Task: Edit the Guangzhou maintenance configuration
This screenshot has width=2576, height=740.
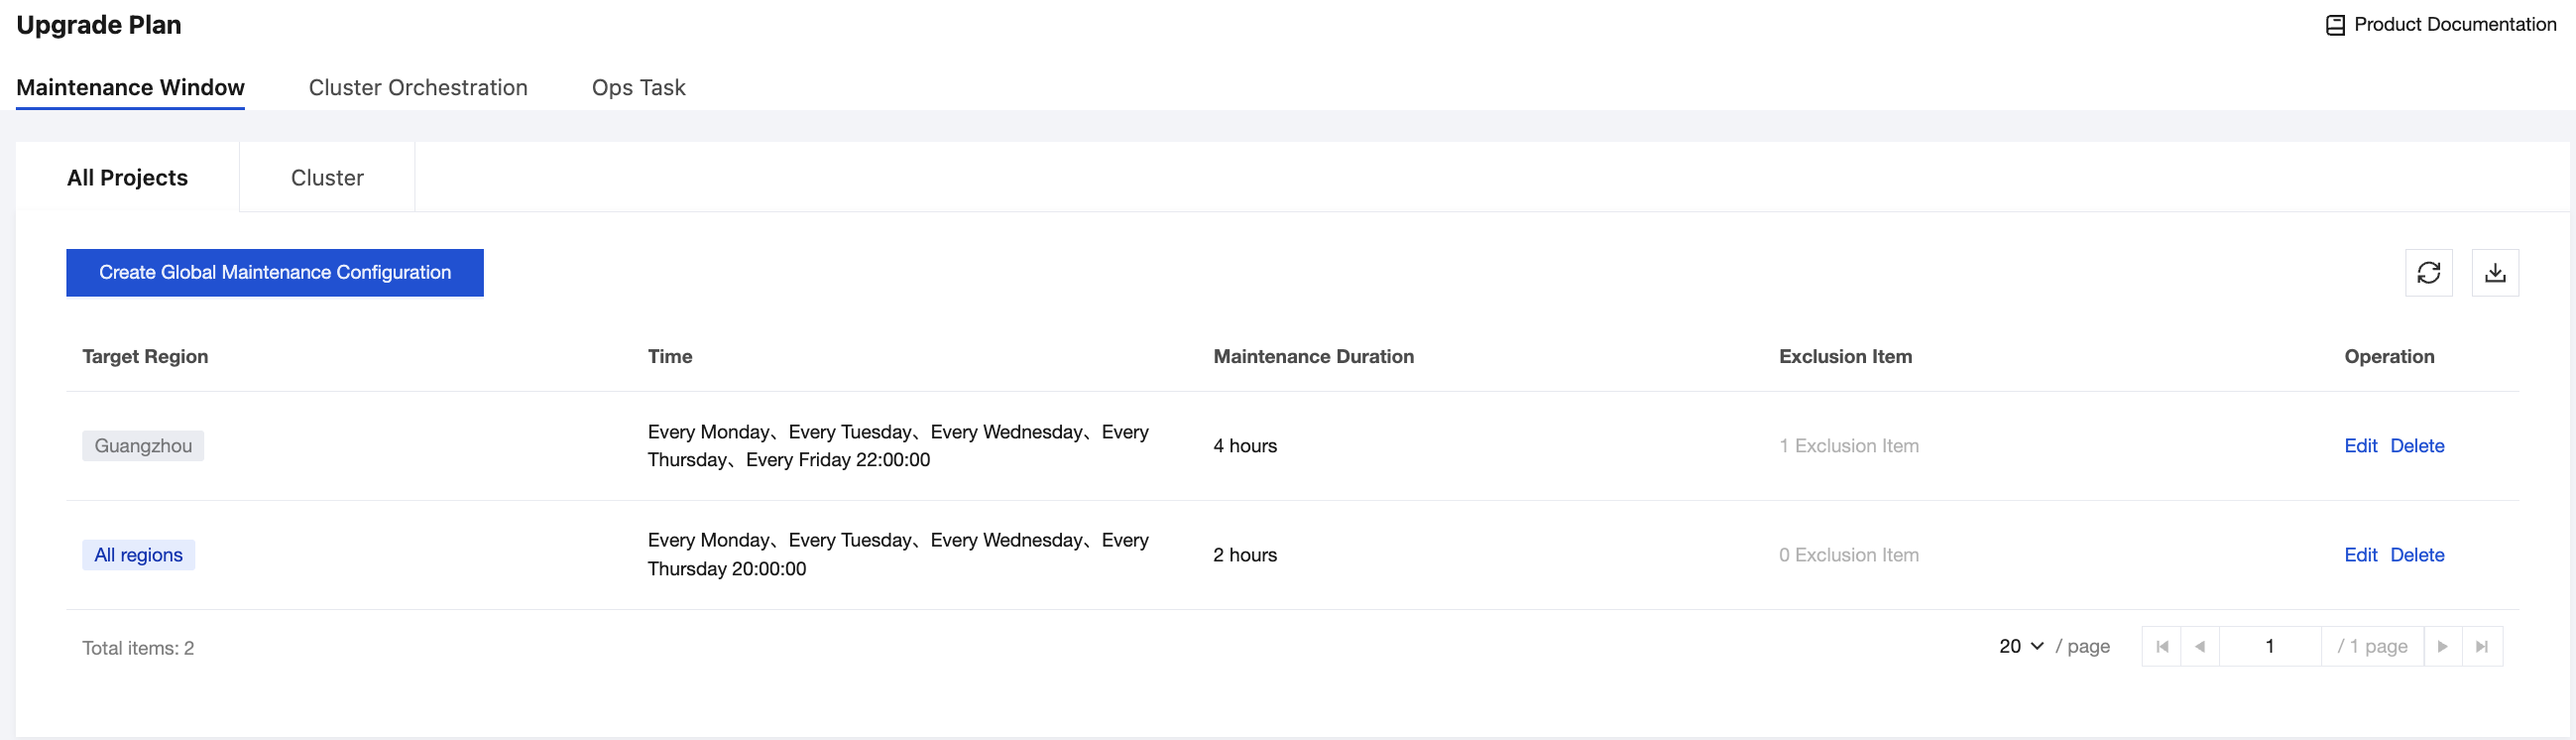Action: coord(2360,446)
